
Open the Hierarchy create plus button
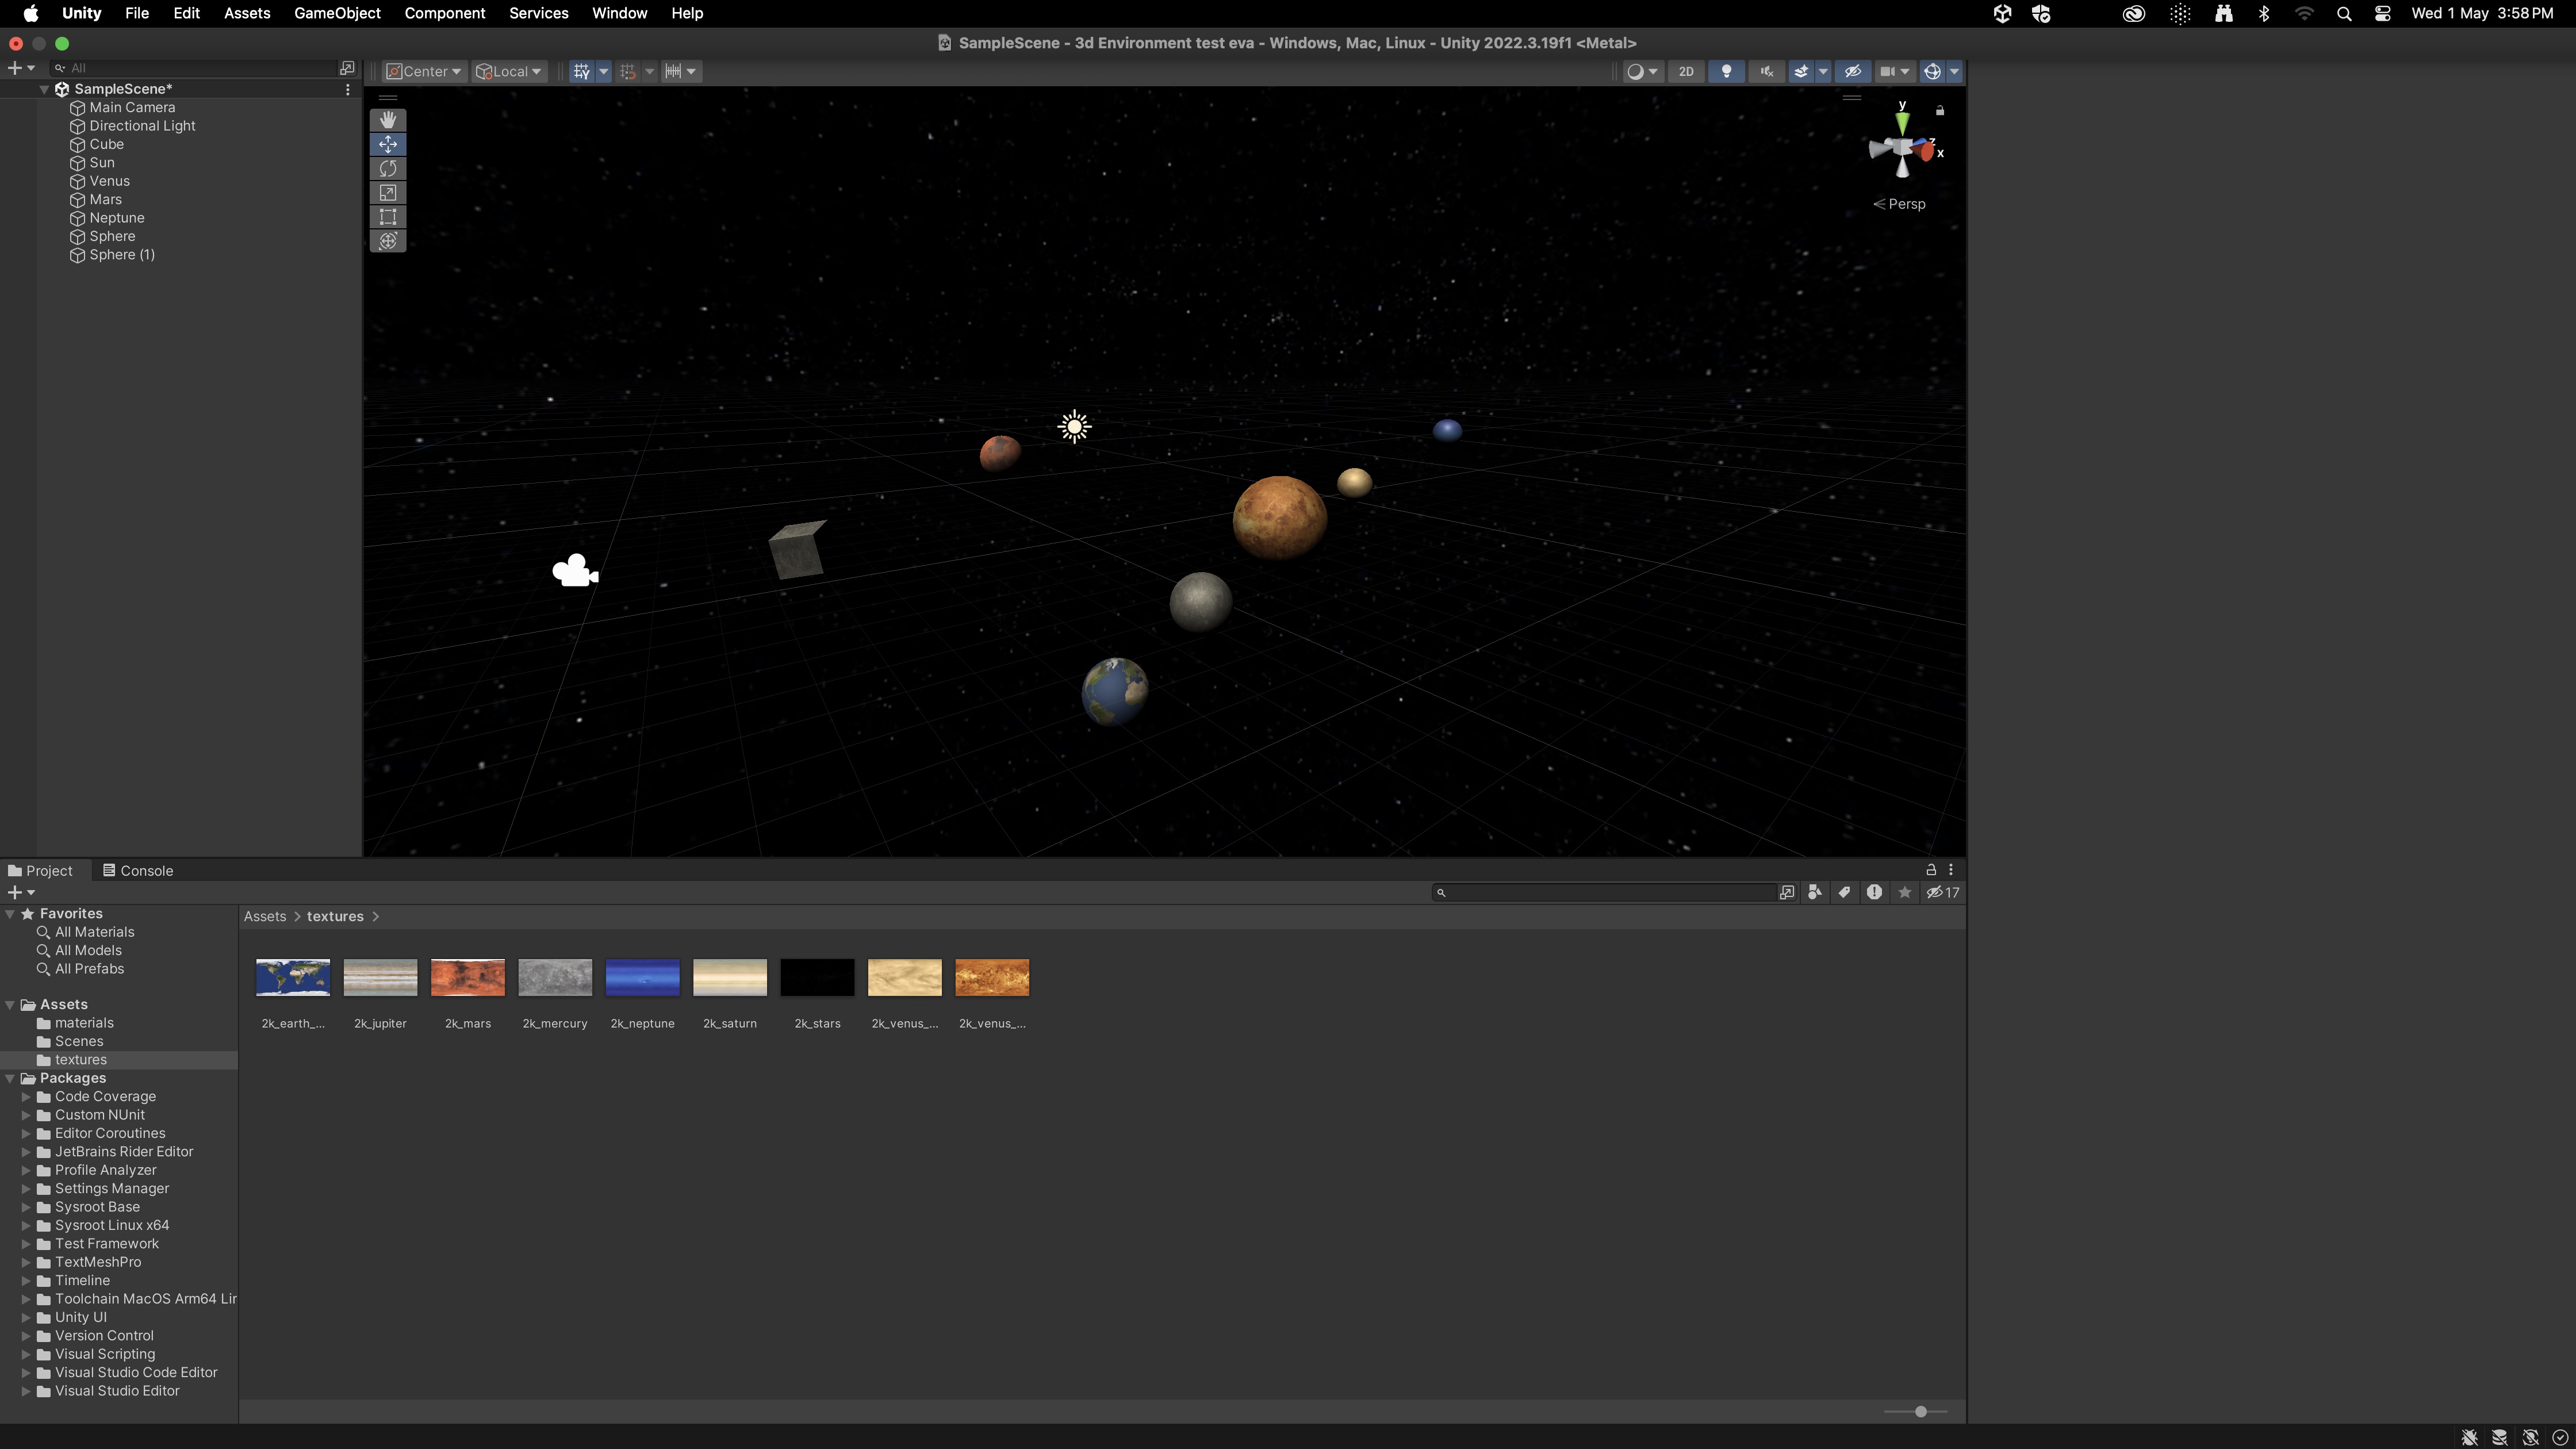[x=21, y=68]
